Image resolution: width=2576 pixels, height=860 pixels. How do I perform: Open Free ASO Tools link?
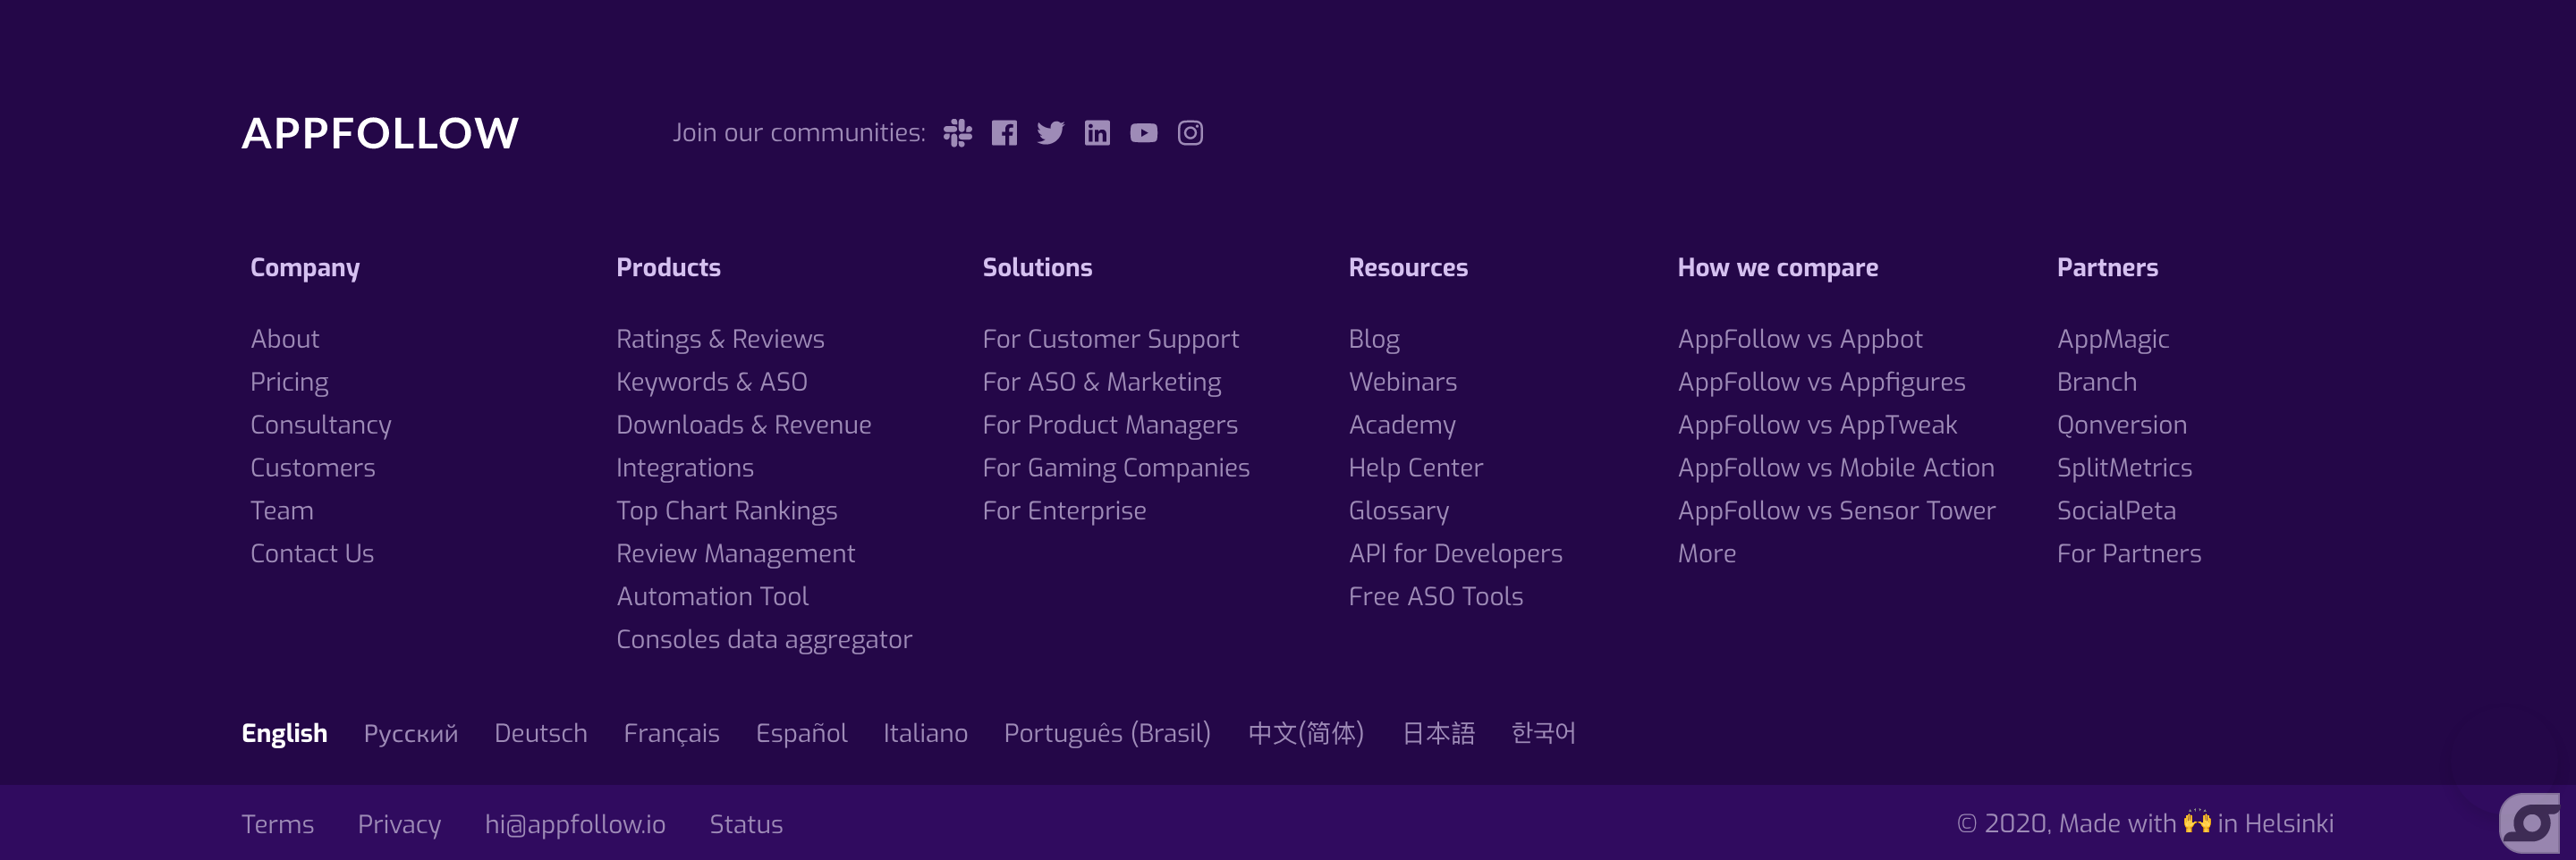pos(1436,597)
